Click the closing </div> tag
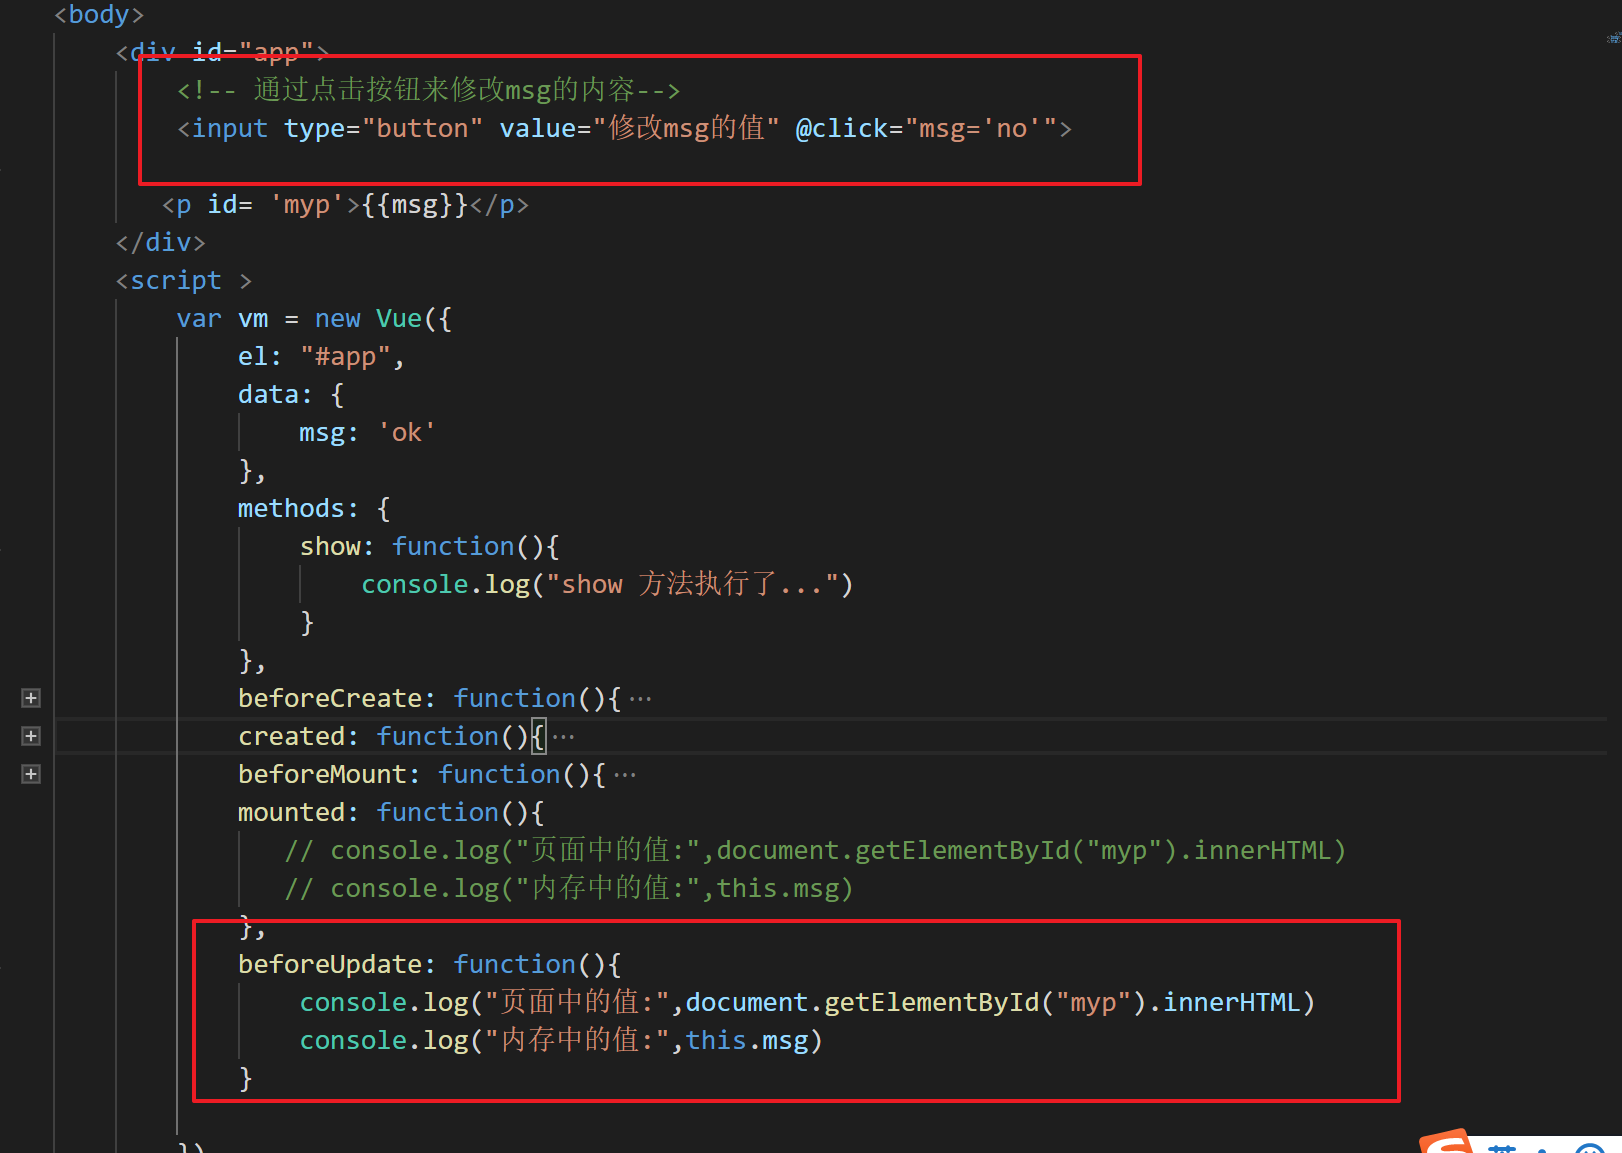The image size is (1622, 1153). pos(160,242)
